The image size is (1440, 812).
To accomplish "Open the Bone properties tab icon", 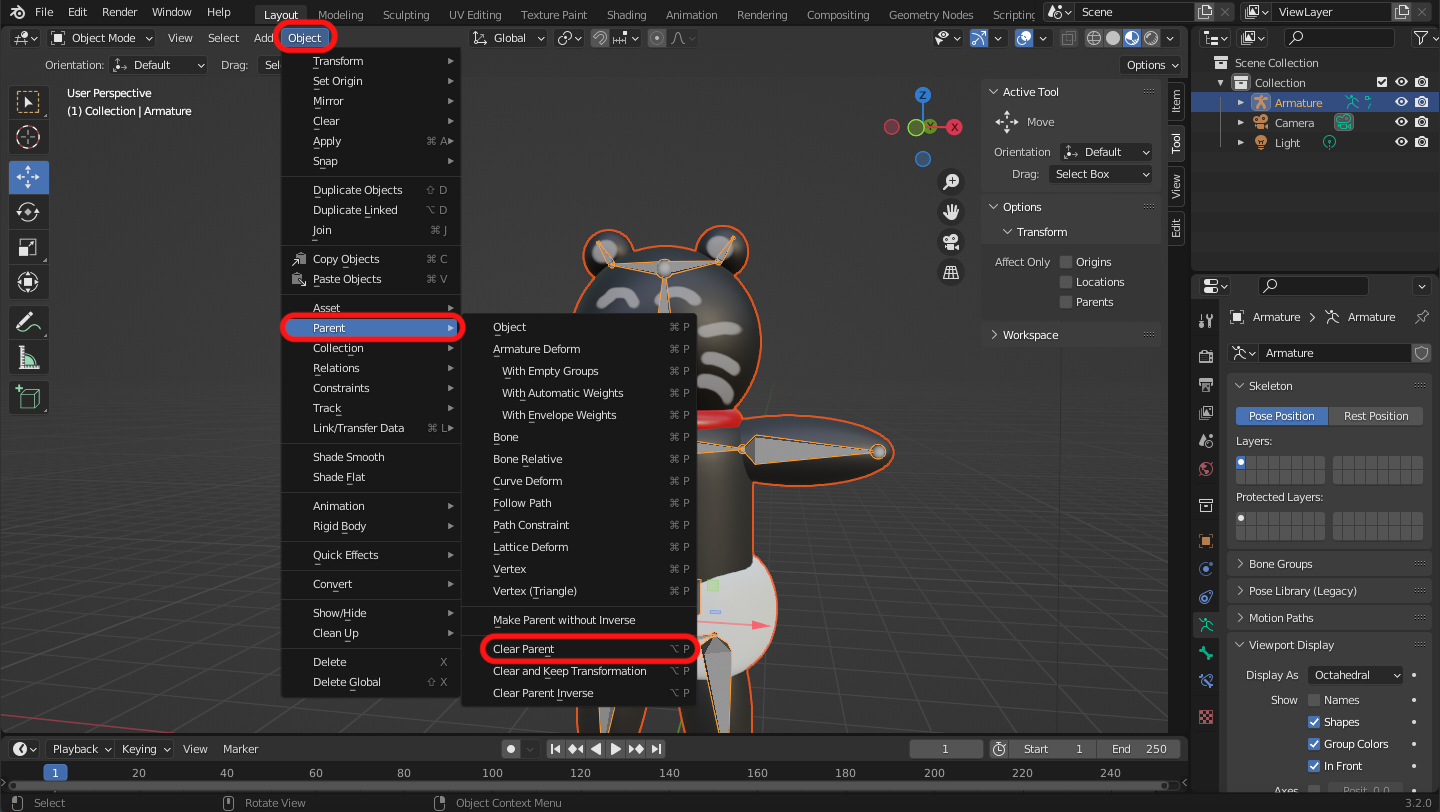I will [x=1206, y=652].
